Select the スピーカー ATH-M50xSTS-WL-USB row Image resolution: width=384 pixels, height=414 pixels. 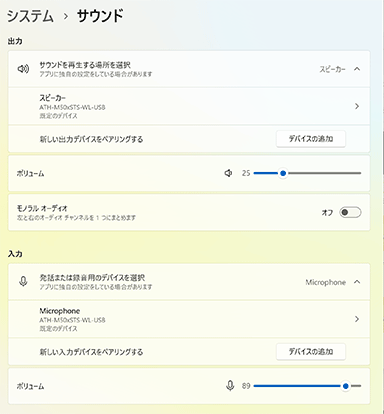click(189, 106)
